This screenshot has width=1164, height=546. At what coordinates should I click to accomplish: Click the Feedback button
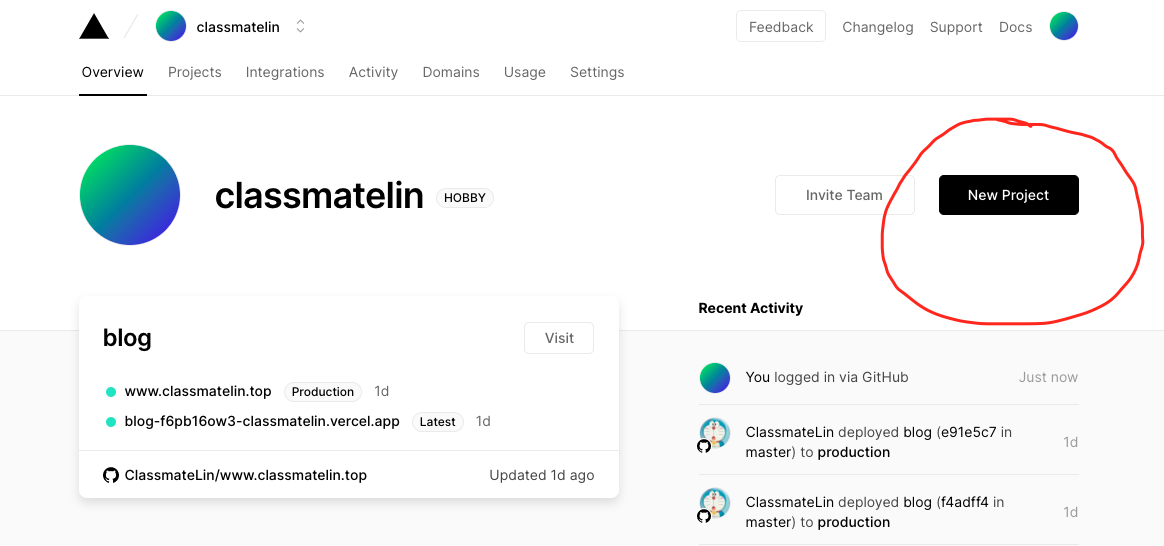(x=781, y=27)
